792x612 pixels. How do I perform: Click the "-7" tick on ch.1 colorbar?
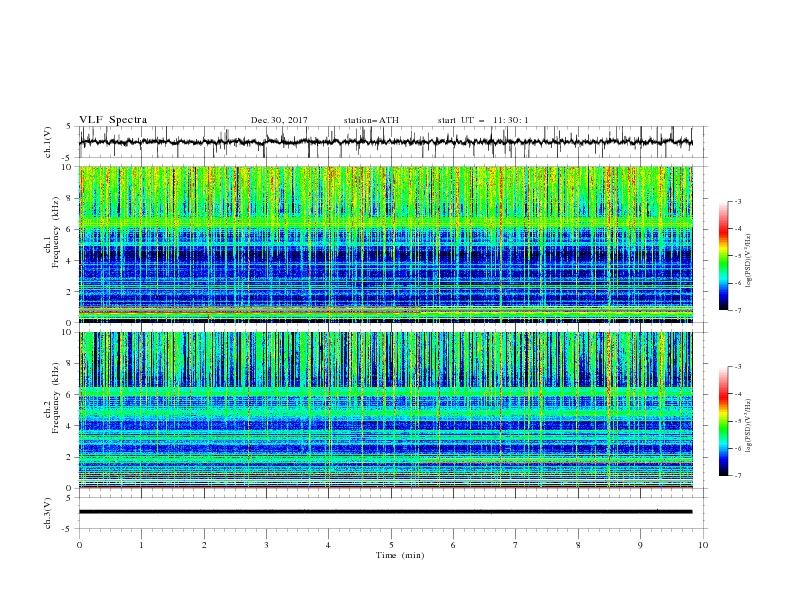(738, 310)
